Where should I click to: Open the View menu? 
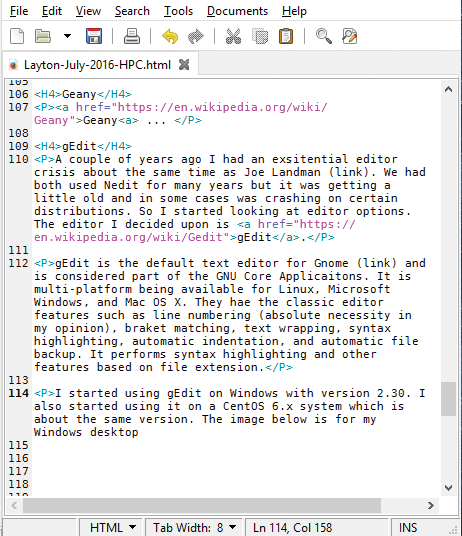click(89, 11)
